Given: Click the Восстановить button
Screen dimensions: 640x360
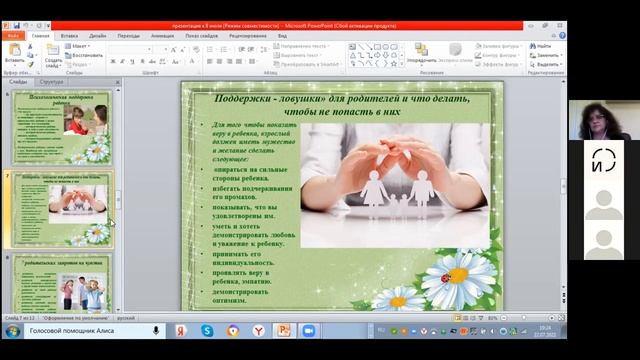Looking at the screenshot, I should 84,55.
